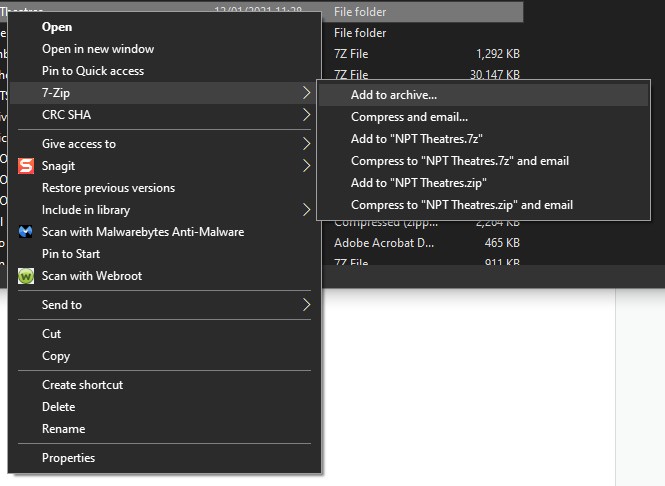665x486 pixels.
Task: Click the 465 KB size cell
Action: (x=502, y=243)
